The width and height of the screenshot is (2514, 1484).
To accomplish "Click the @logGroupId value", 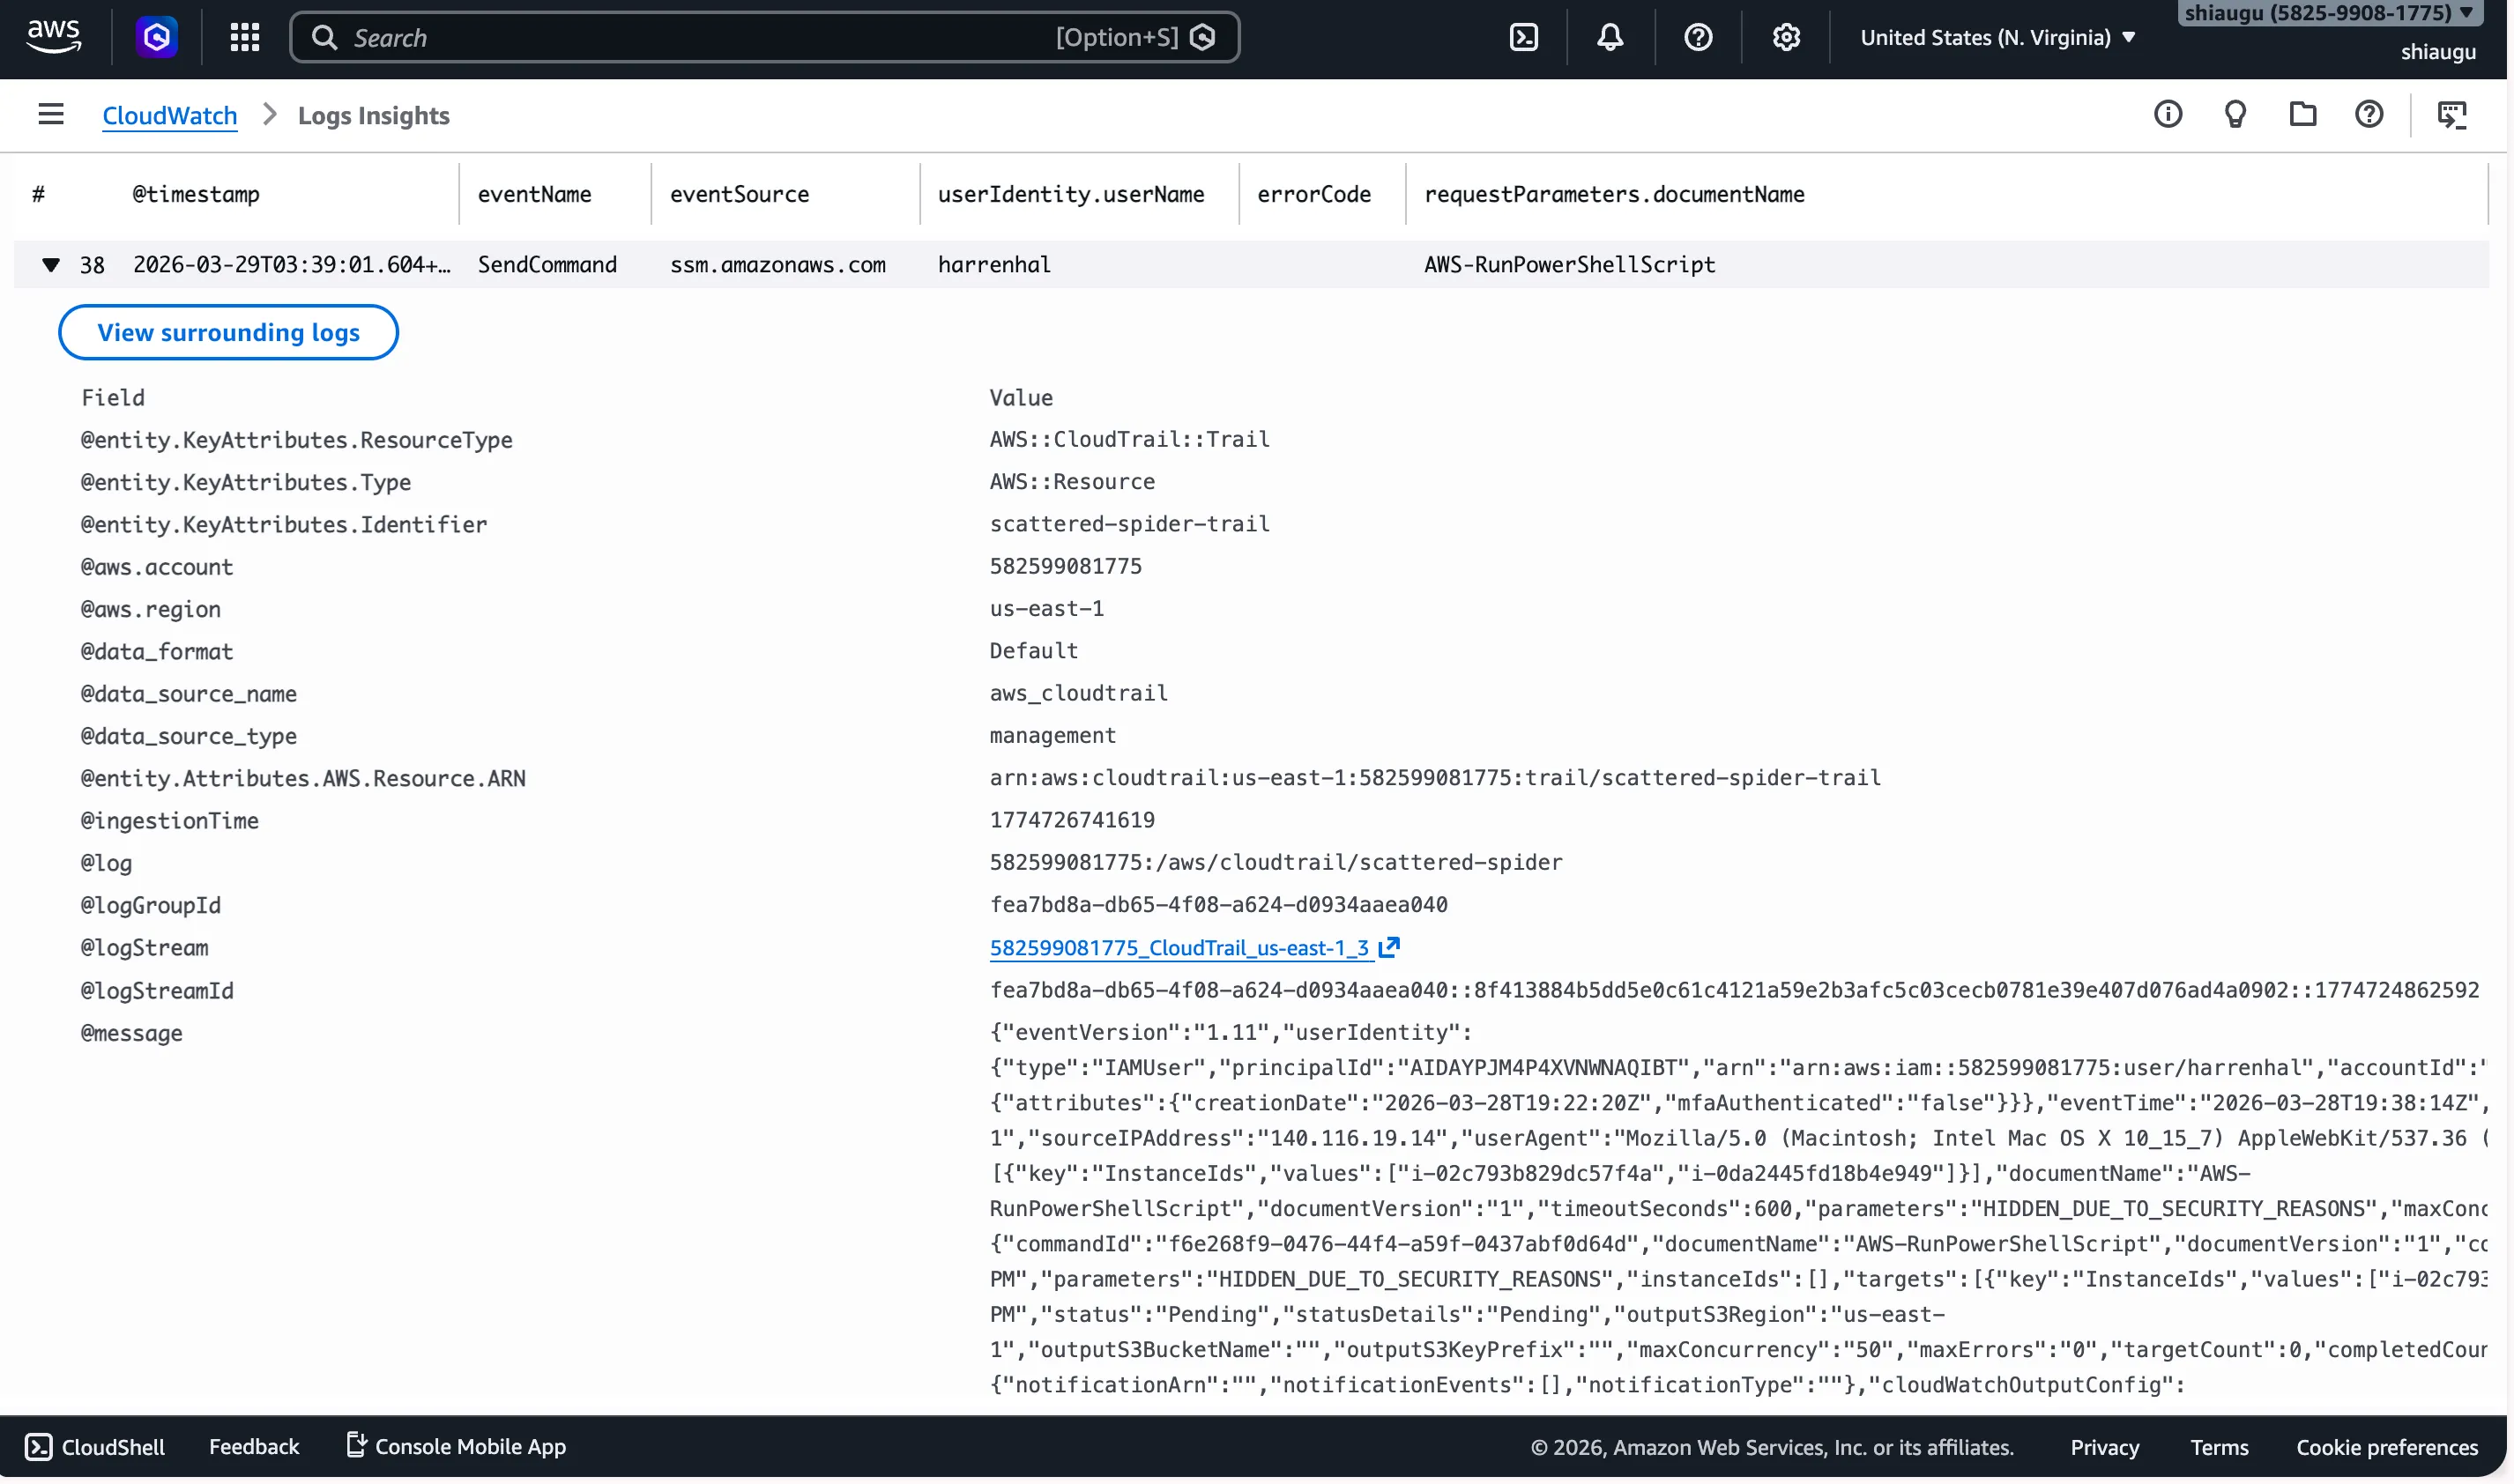I will tap(1219, 905).
